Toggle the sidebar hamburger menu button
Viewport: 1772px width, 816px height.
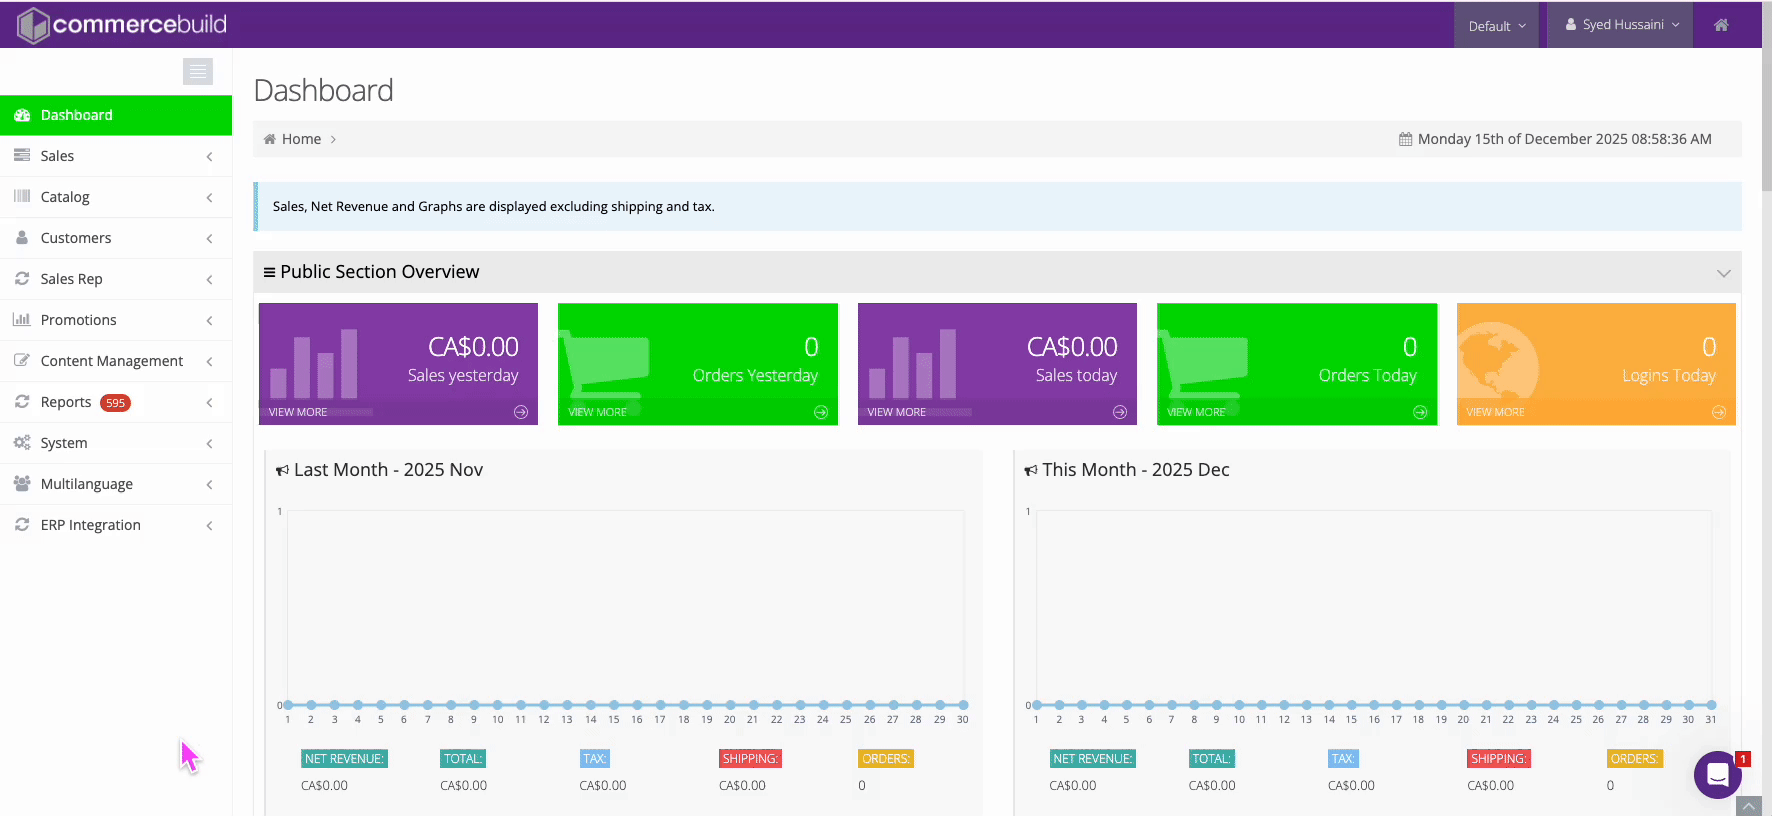tap(198, 71)
